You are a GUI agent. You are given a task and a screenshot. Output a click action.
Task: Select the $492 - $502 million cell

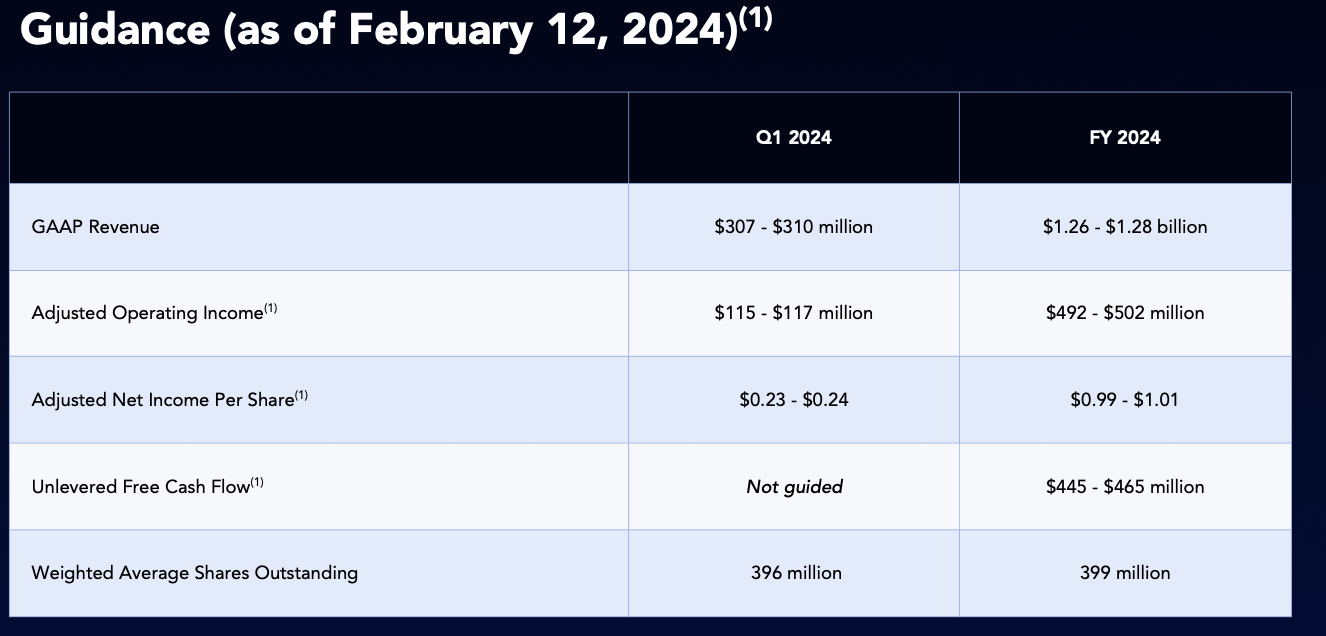point(1125,313)
